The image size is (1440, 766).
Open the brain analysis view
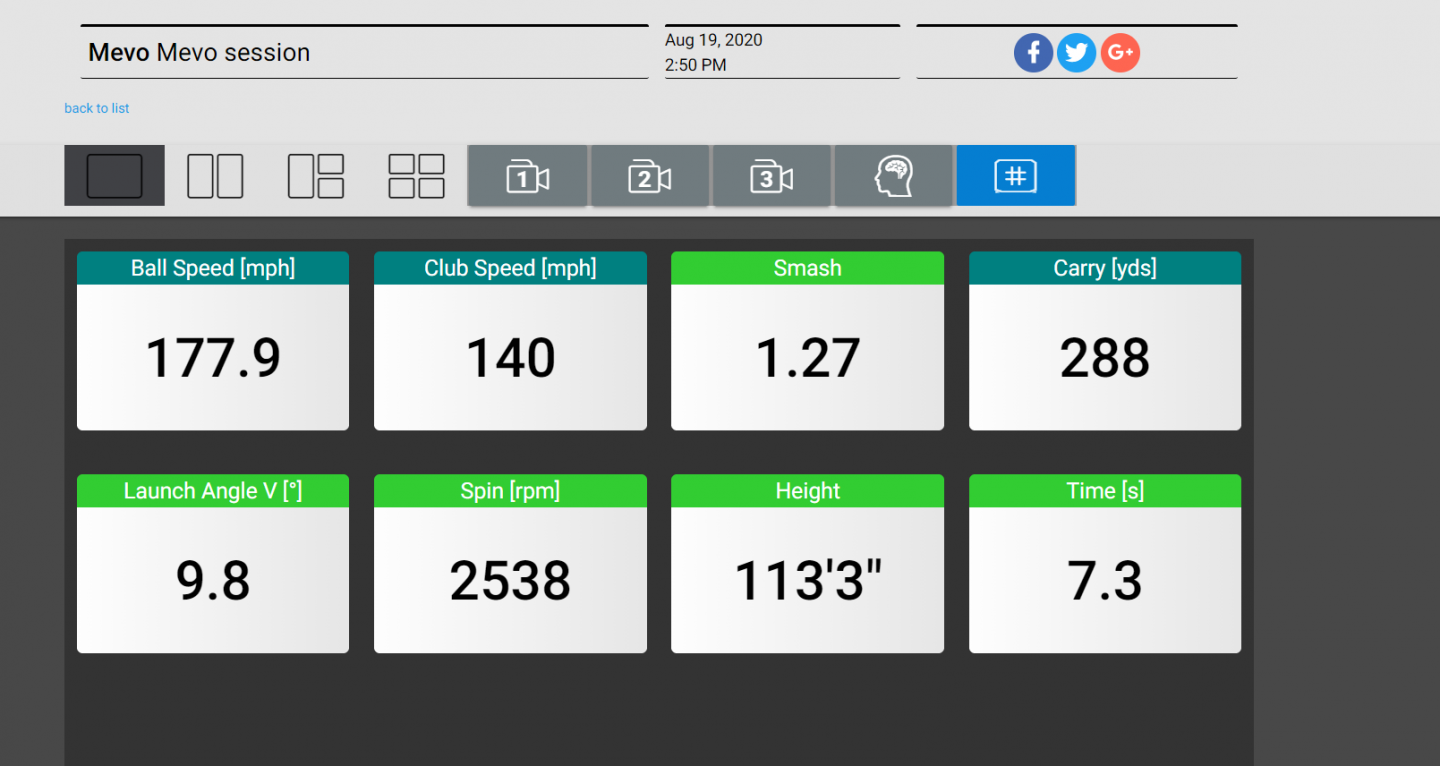click(894, 176)
